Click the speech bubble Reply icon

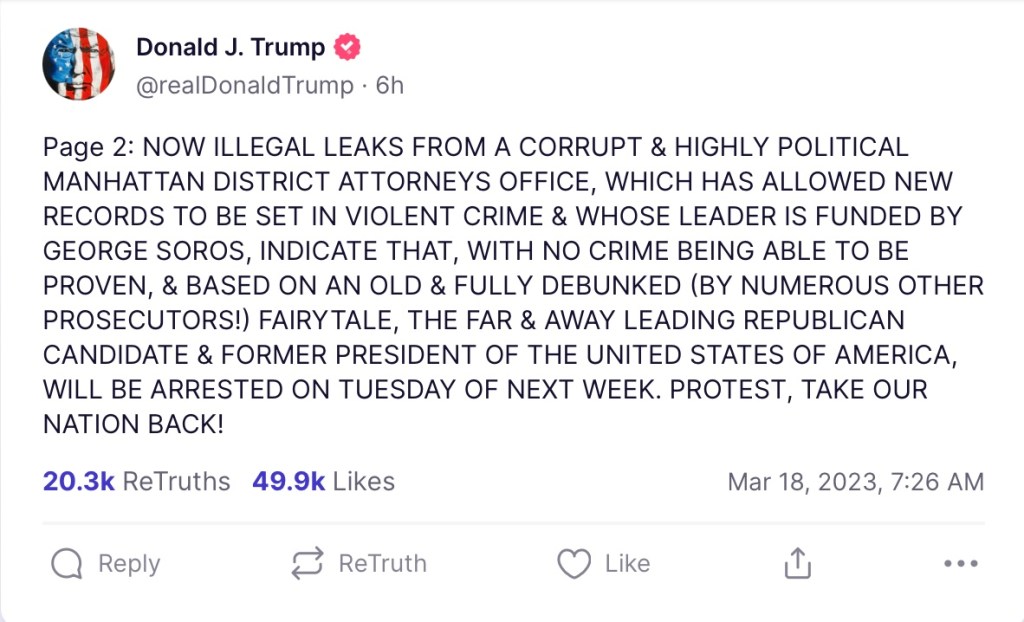pos(66,565)
